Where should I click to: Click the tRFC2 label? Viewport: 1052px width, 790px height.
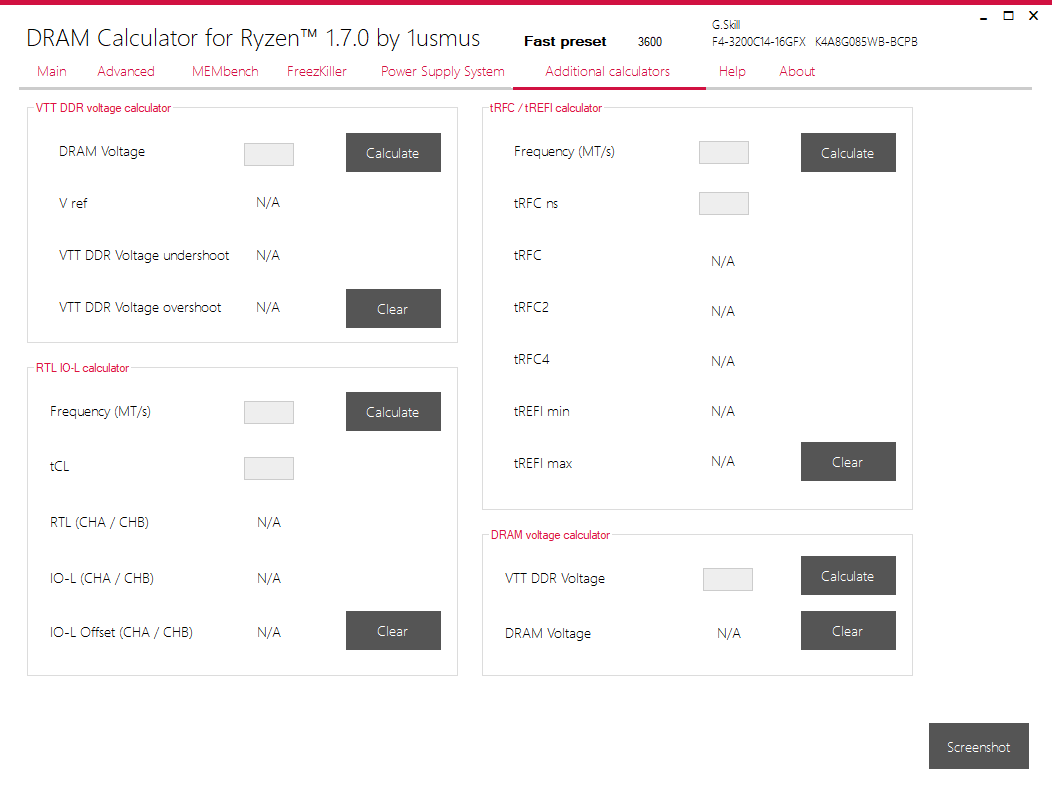click(531, 307)
